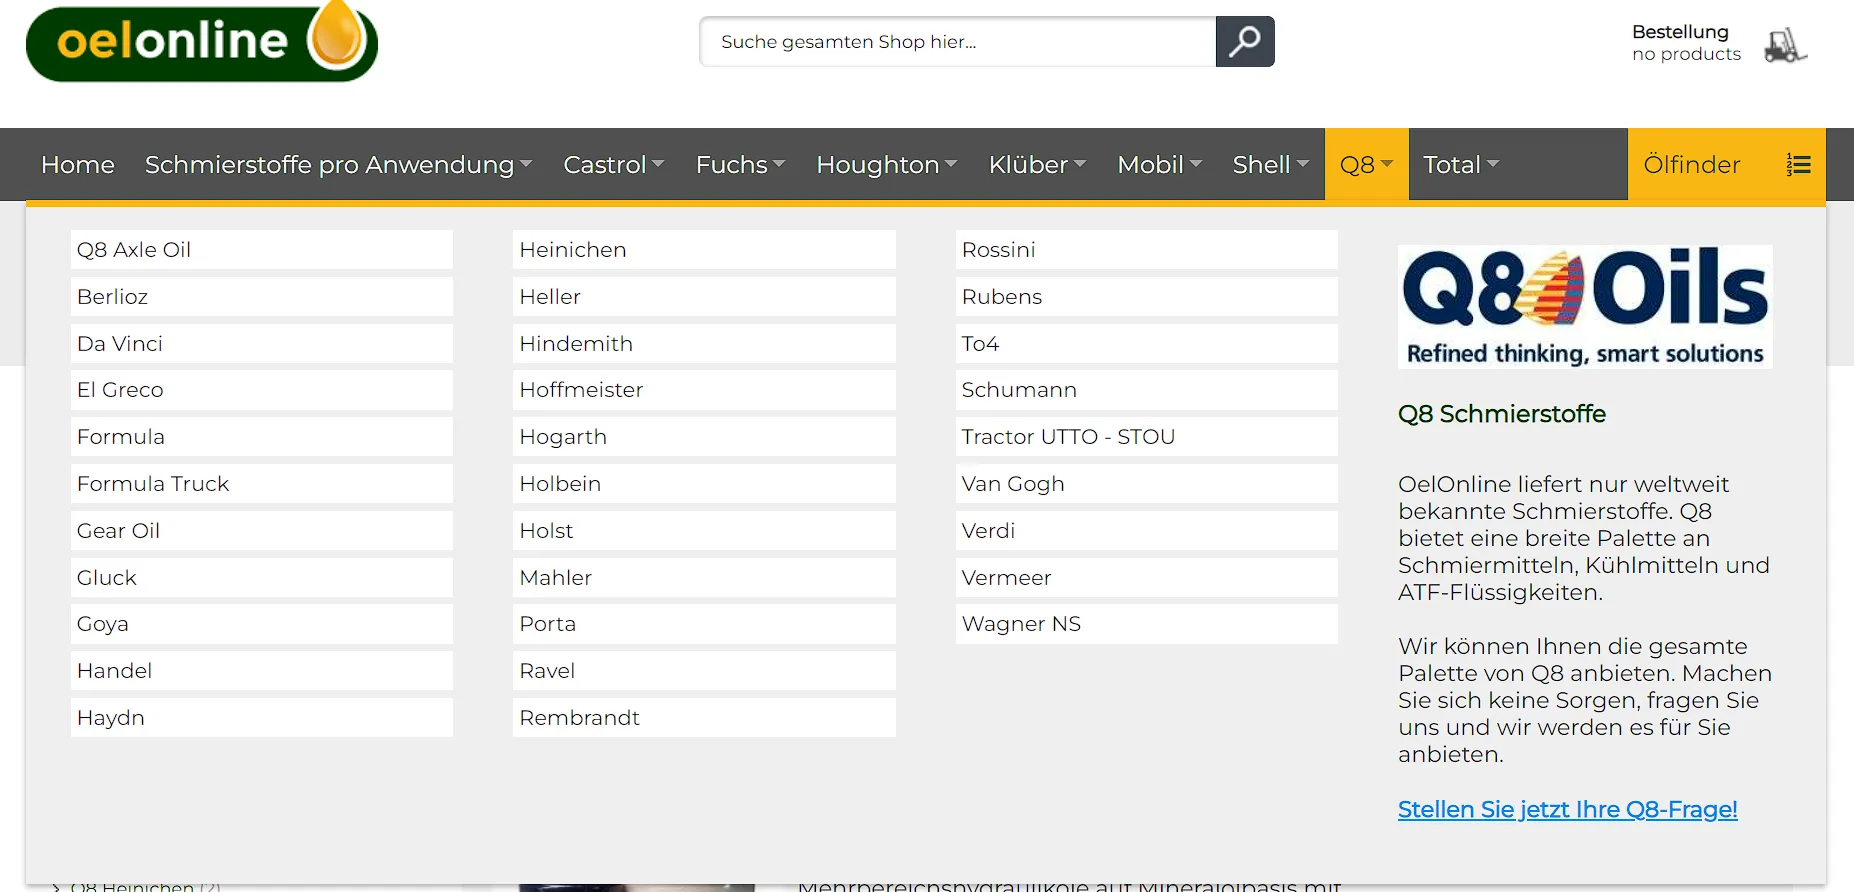This screenshot has width=1854, height=892.
Task: Open the Porta category
Action: (x=704, y=624)
